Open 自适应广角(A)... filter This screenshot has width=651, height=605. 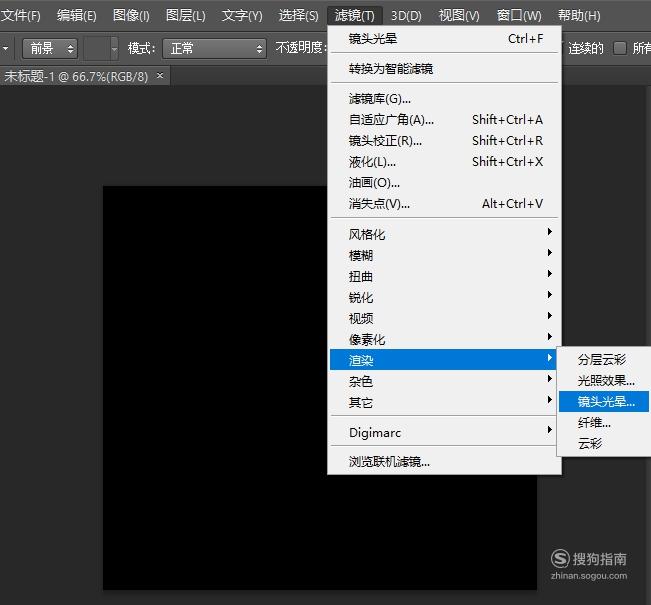[x=444, y=120]
